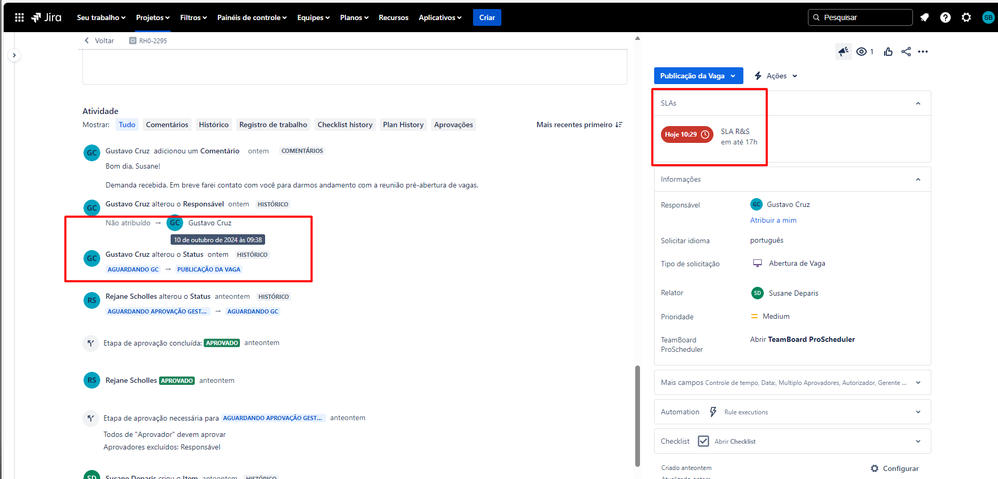This screenshot has width=998, height=479.
Task: Click the Abertura de Vaga request type icon
Action: click(757, 263)
